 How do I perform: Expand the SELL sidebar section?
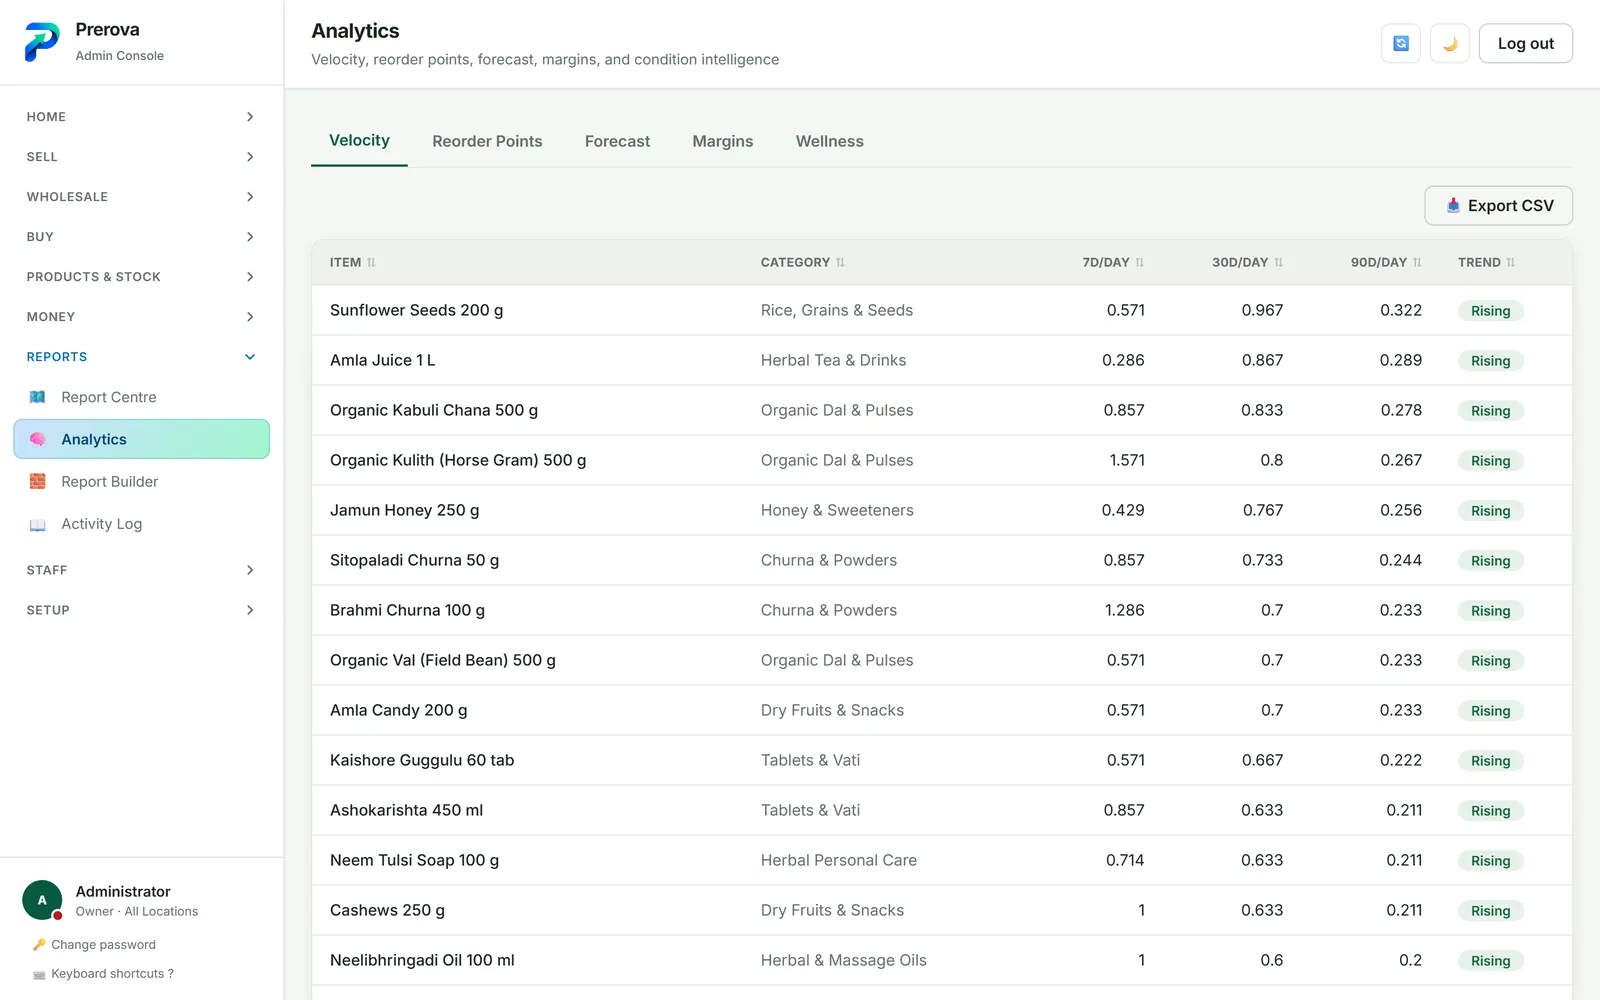click(141, 157)
